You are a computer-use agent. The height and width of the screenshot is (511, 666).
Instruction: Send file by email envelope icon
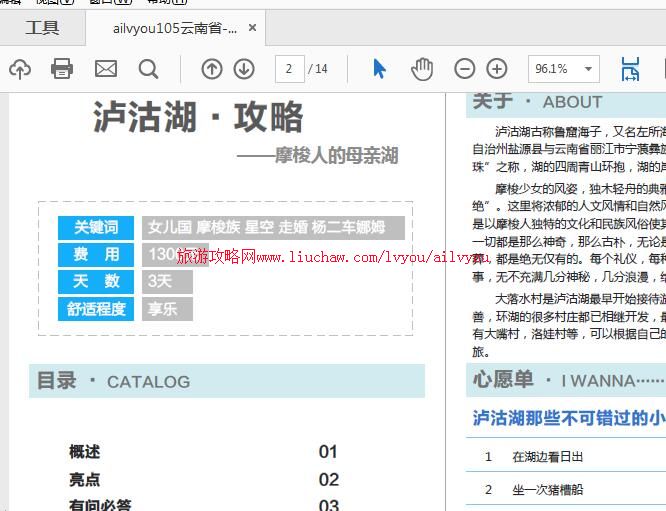pyautogui.click(x=106, y=69)
